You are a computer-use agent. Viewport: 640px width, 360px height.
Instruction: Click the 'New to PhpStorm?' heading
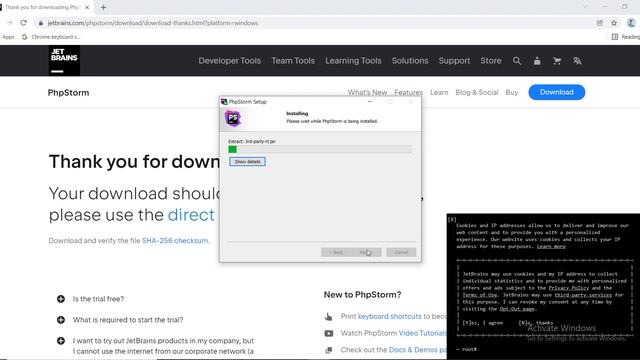tap(362, 294)
